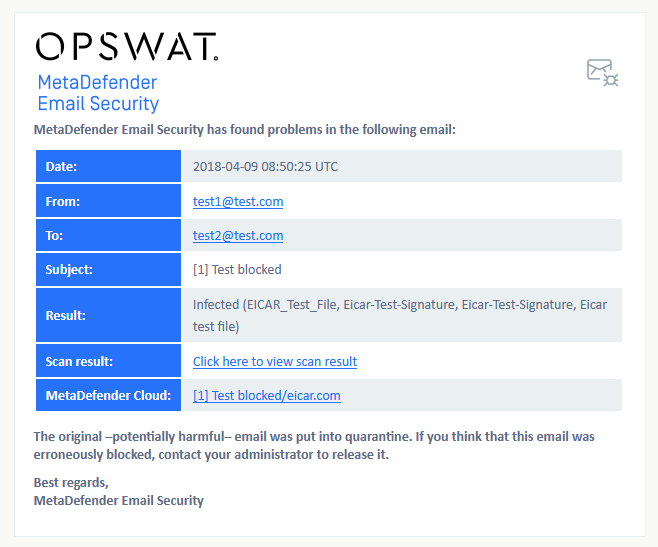Click the date value 2018-04-09 08:50:25 UTC
Screen dimensions: 658x547
265,167
